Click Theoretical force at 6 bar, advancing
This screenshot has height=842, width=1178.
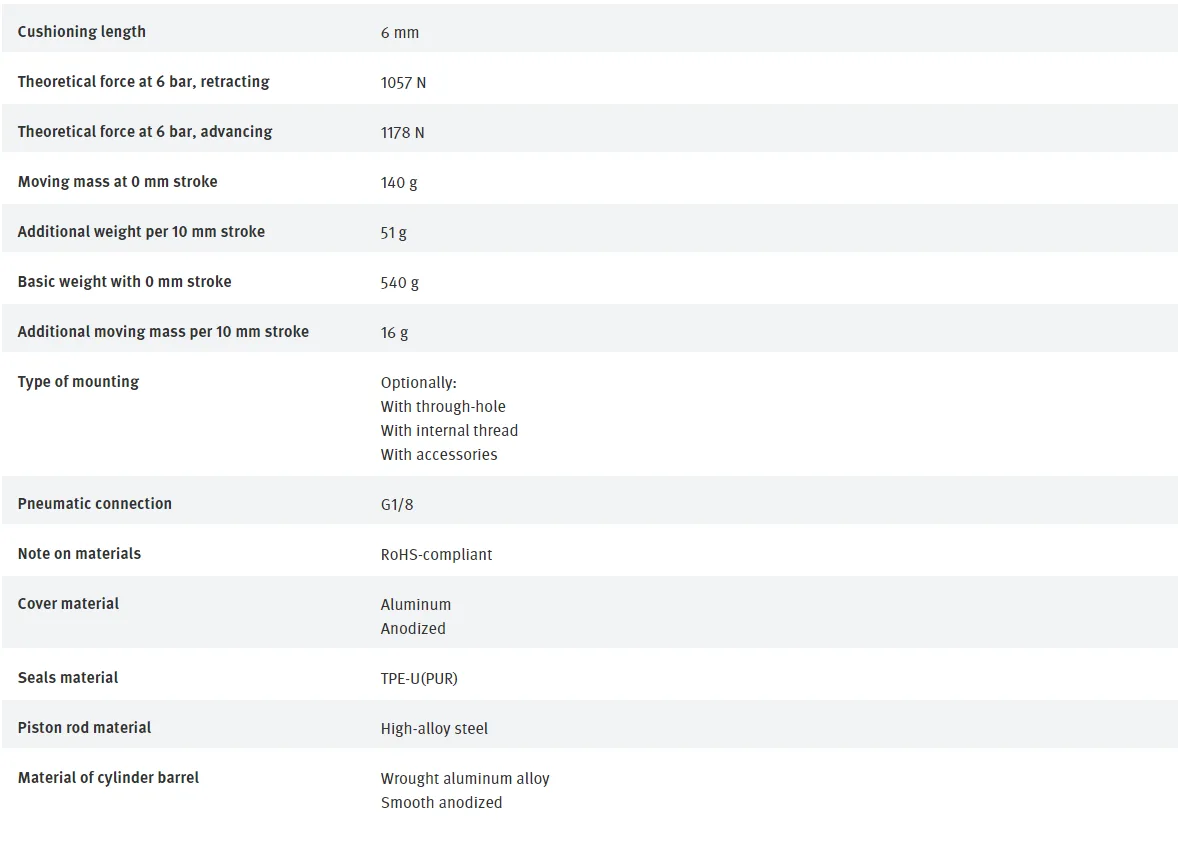click(144, 131)
